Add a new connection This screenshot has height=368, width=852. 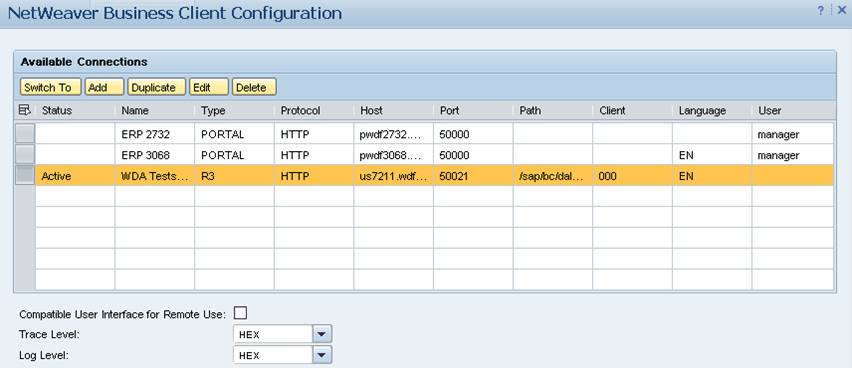(x=104, y=88)
